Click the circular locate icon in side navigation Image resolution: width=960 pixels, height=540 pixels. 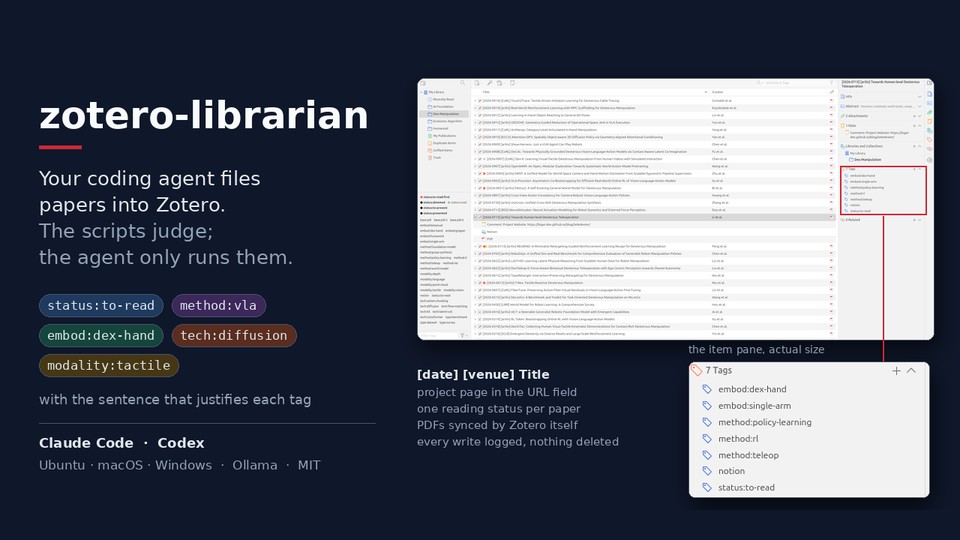[x=929, y=160]
